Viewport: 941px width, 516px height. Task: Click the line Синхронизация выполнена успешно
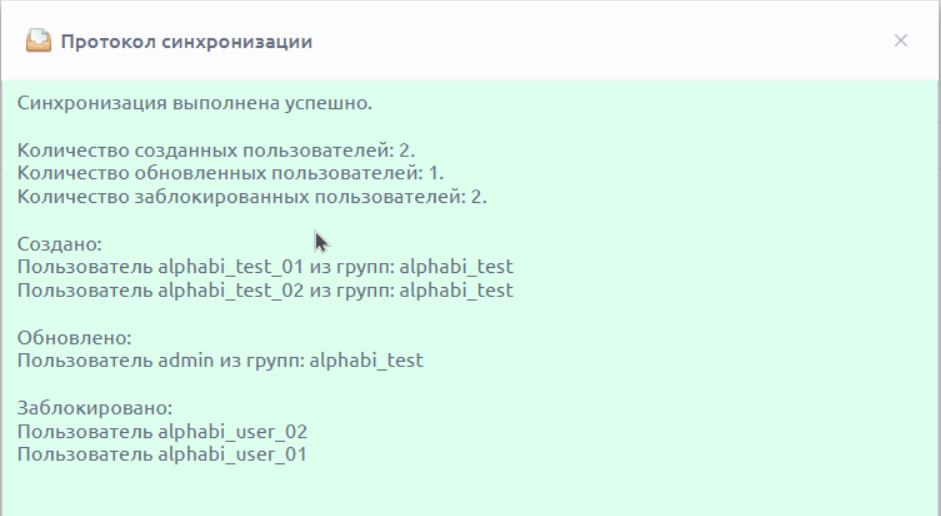point(194,103)
